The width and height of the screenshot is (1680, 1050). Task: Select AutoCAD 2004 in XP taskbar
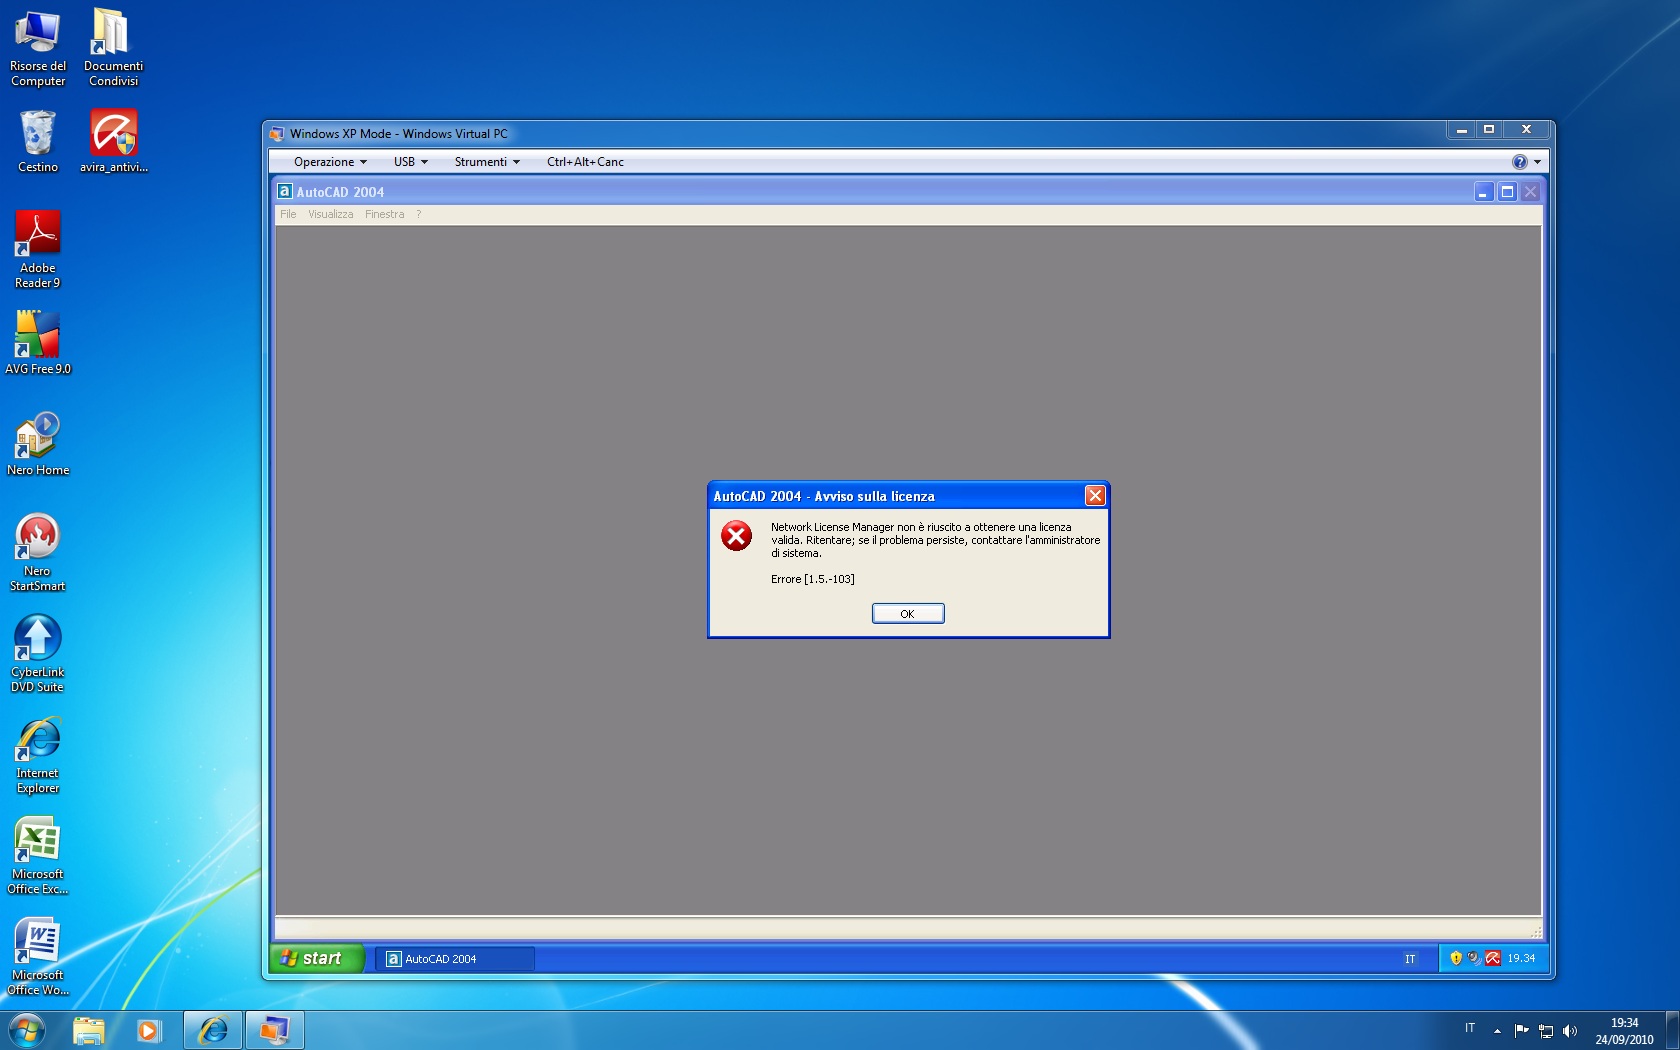tap(454, 959)
